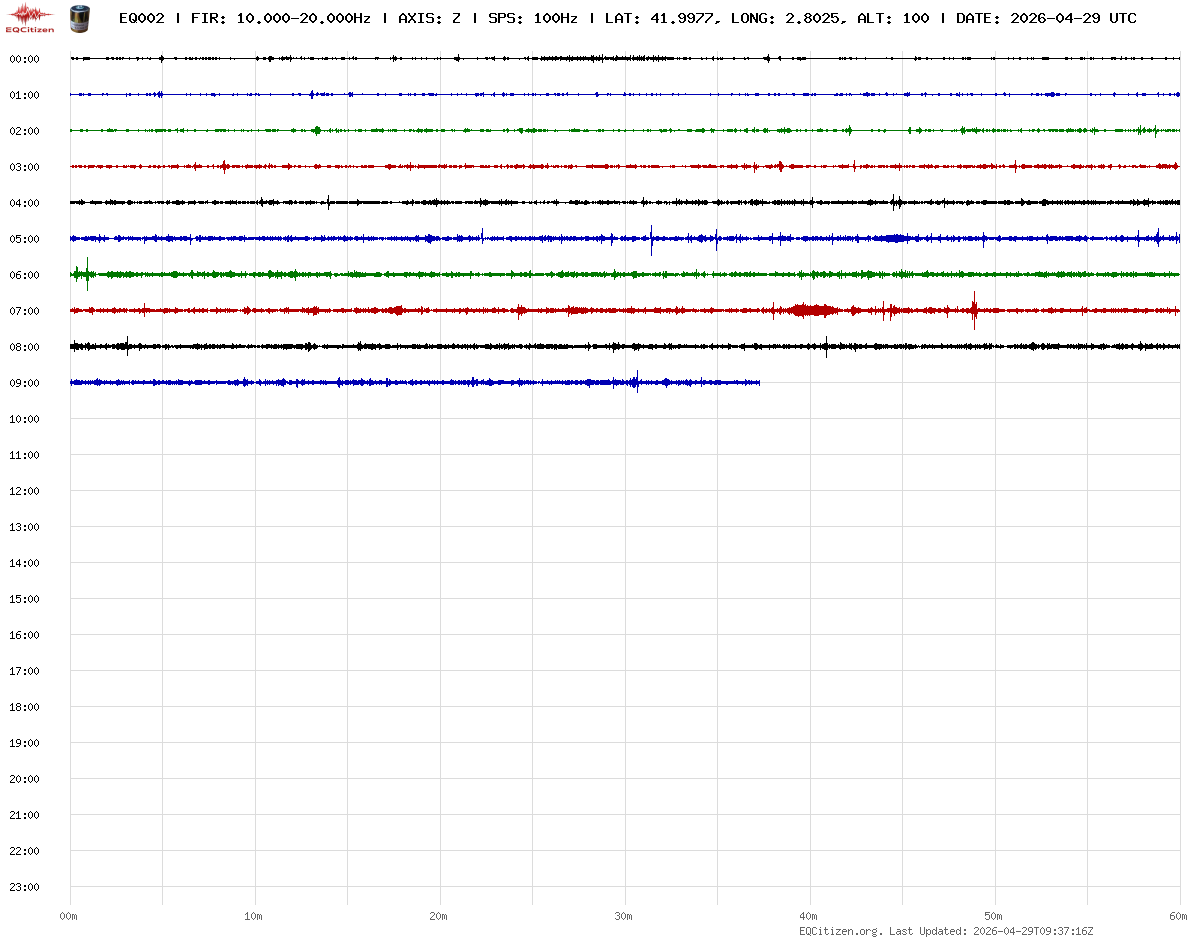This screenshot has height=940, width=1200.
Task: Click the 30m tick label on time axis
Action: coord(624,916)
